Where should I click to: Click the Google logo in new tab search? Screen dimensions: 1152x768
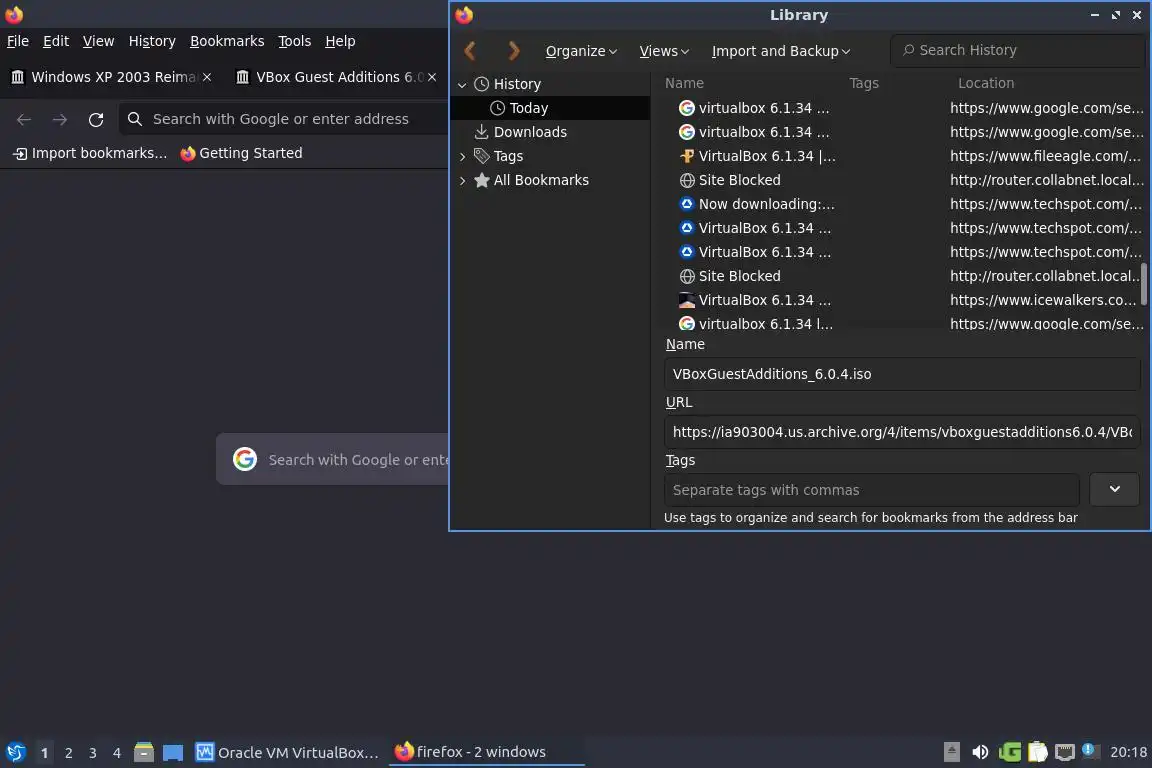tap(245, 459)
